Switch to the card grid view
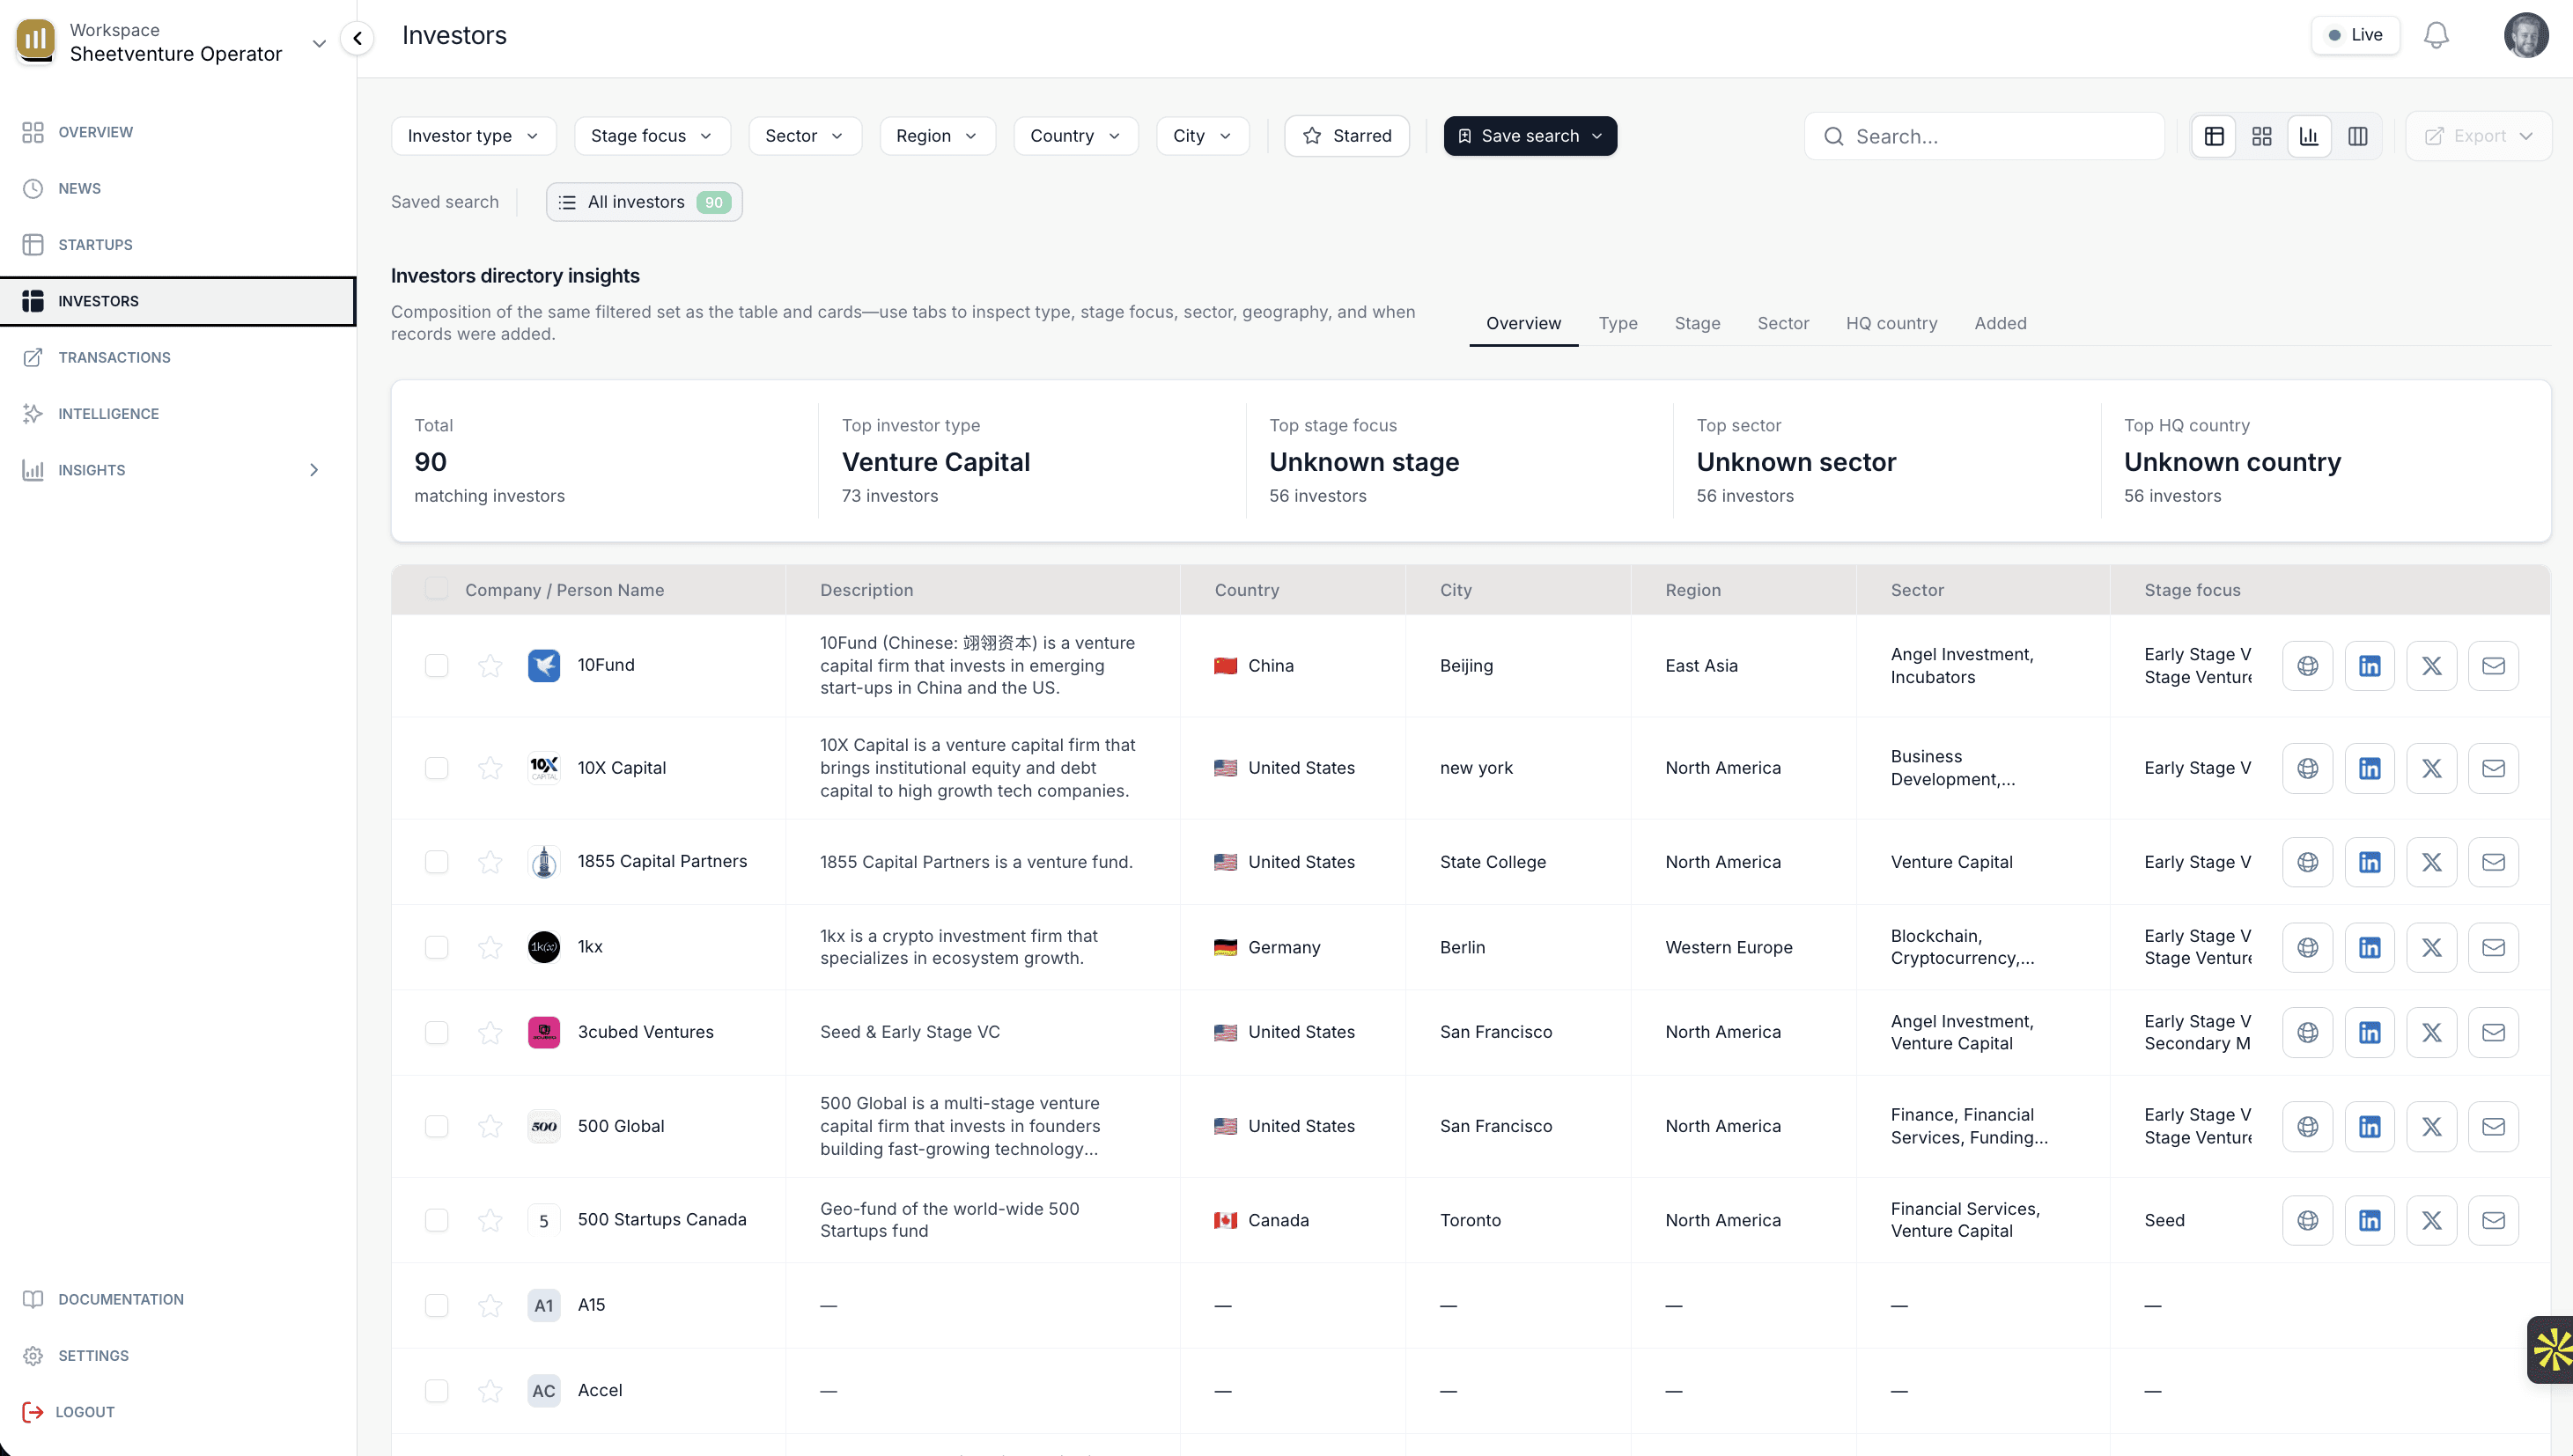This screenshot has width=2573, height=1456. point(2261,136)
